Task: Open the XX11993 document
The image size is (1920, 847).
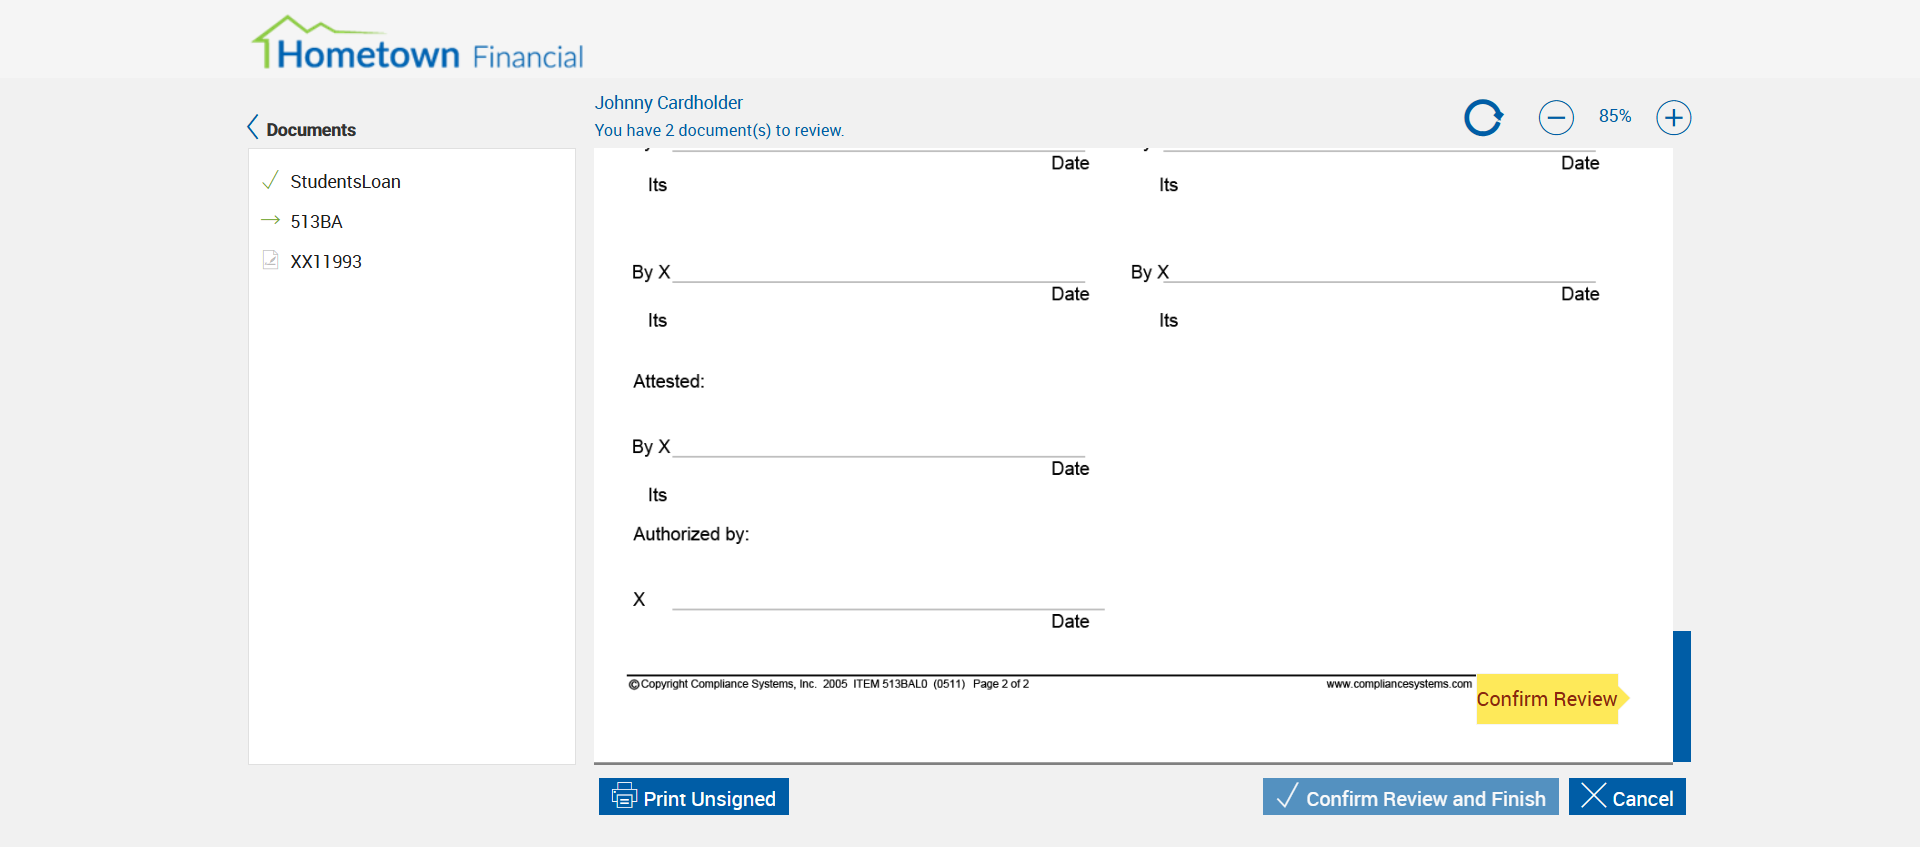Action: pos(326,262)
